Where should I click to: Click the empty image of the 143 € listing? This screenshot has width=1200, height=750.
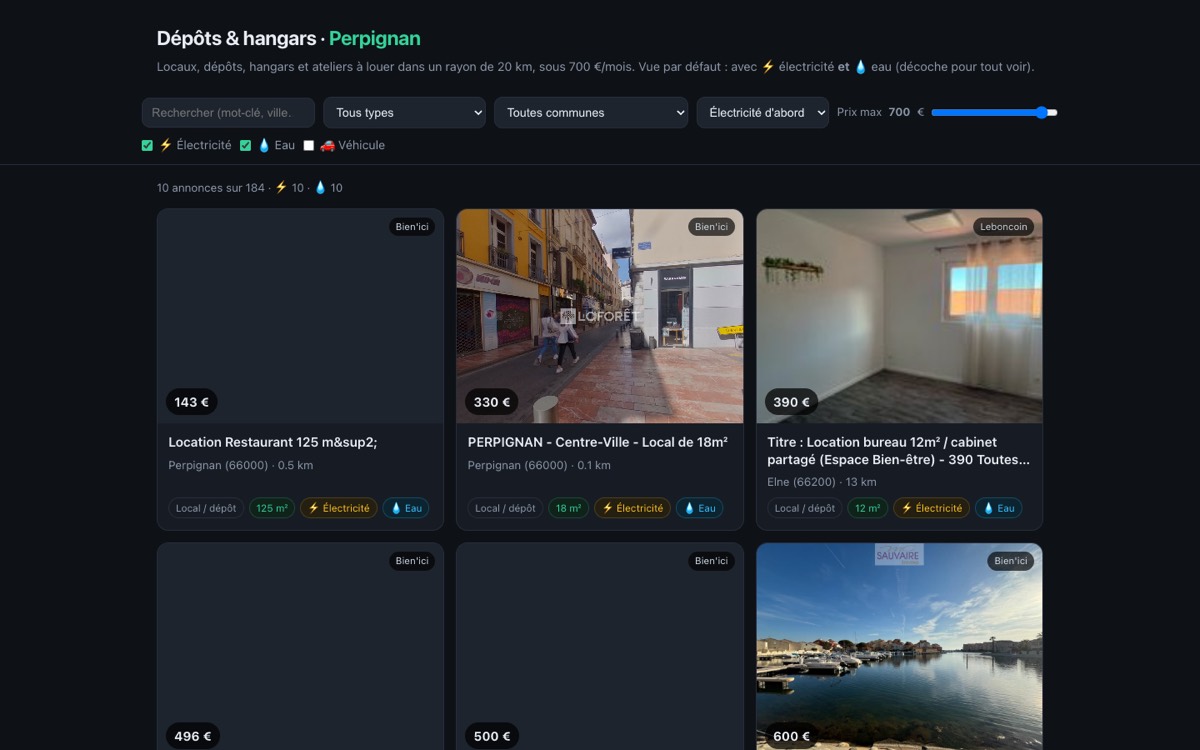[300, 316]
